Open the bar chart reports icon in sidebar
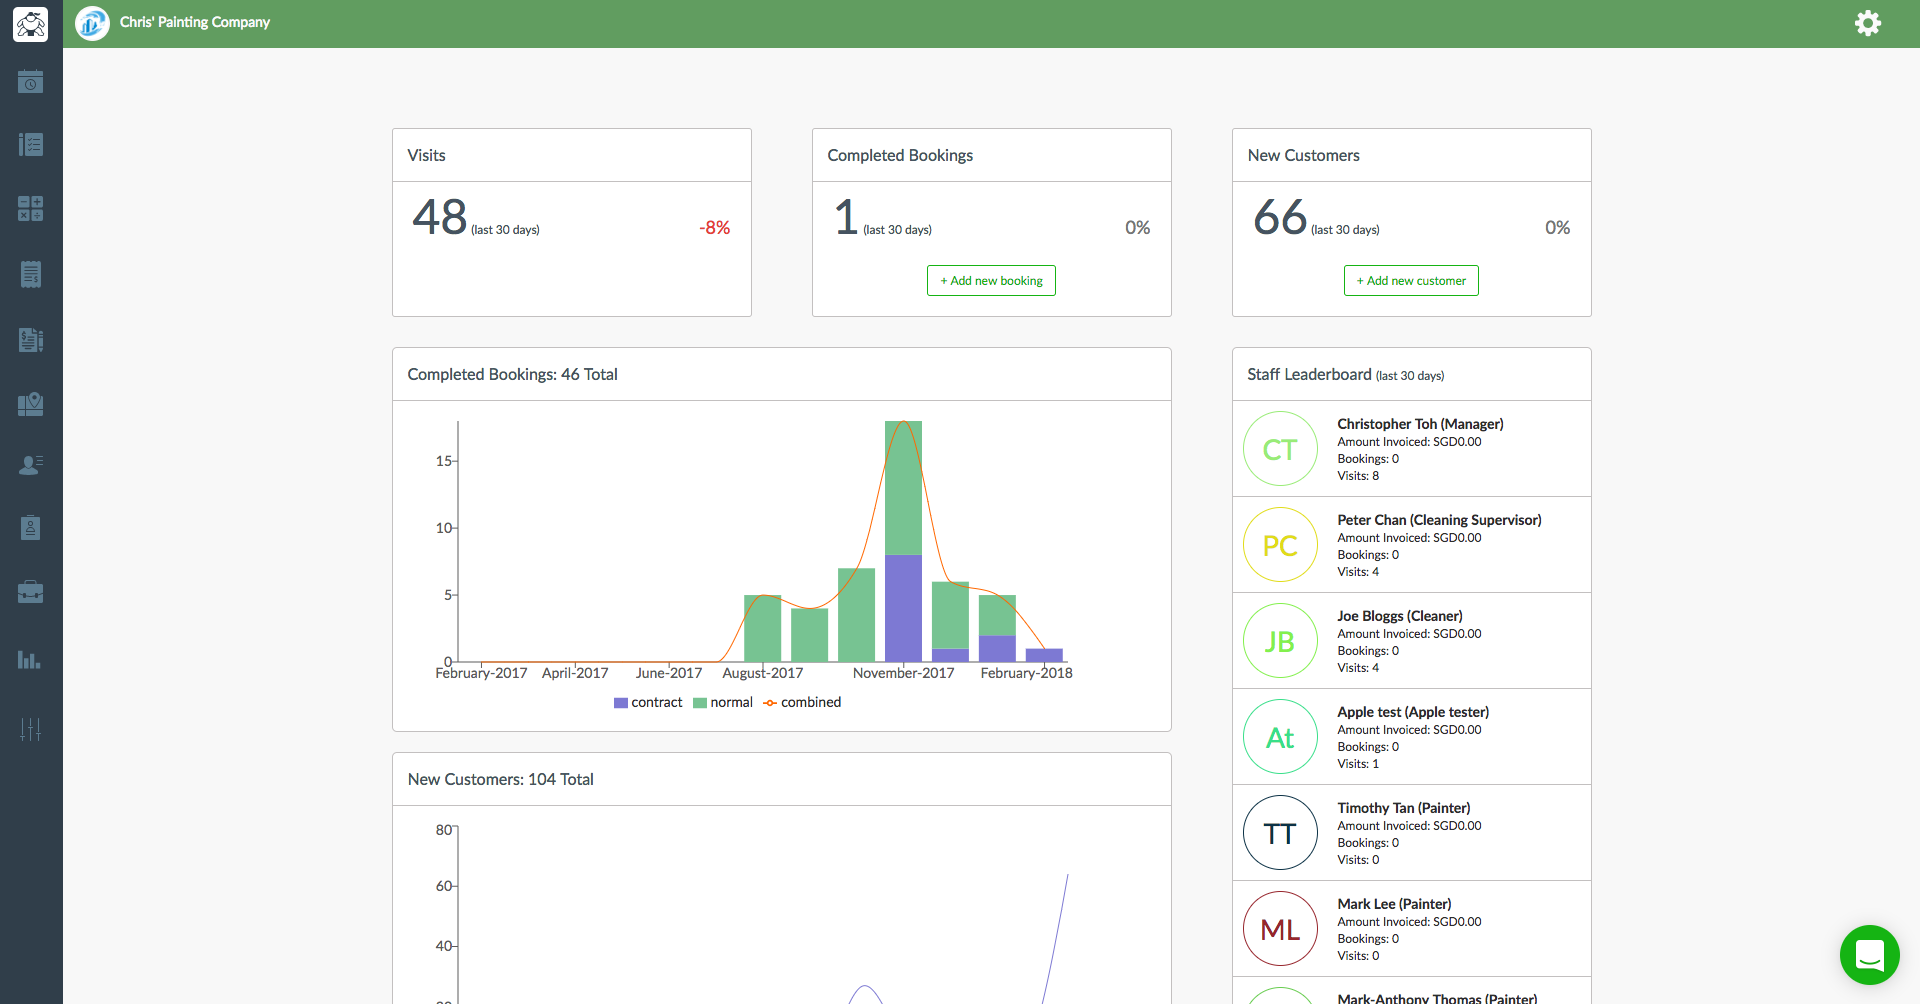1920x1004 pixels. coord(30,659)
